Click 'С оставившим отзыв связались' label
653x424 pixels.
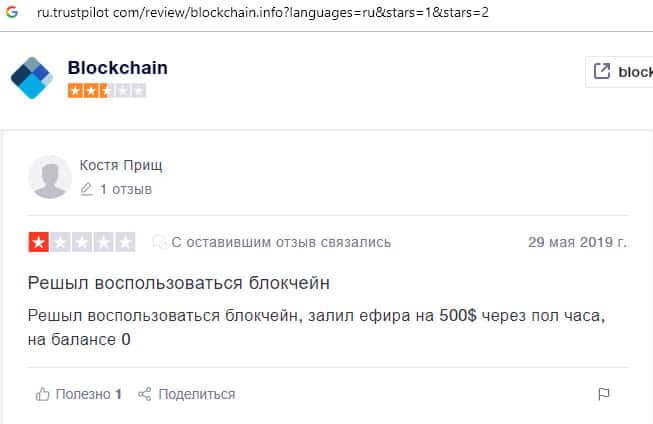click(281, 242)
